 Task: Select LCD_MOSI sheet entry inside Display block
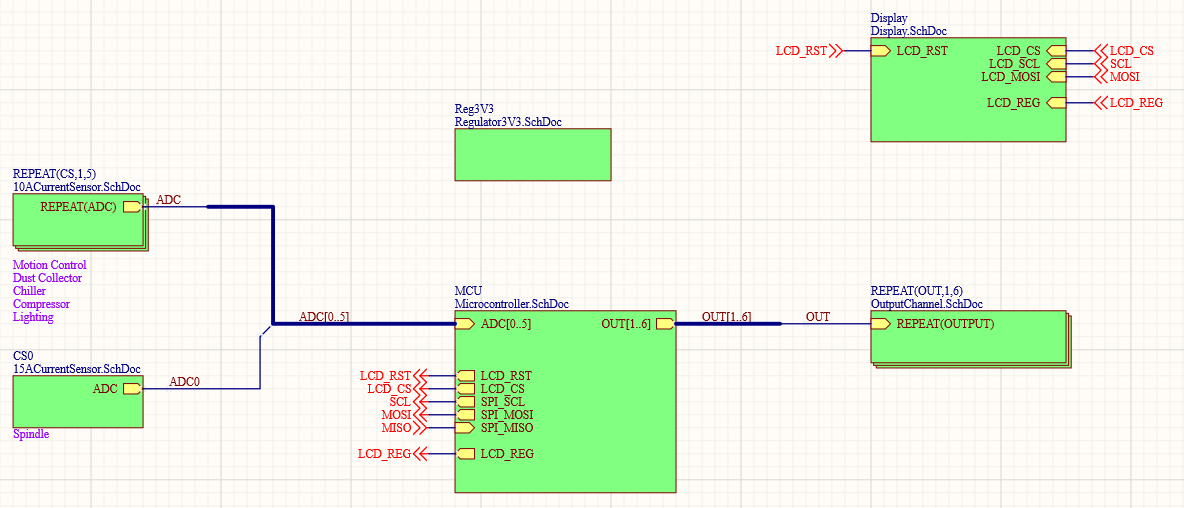1023,76
